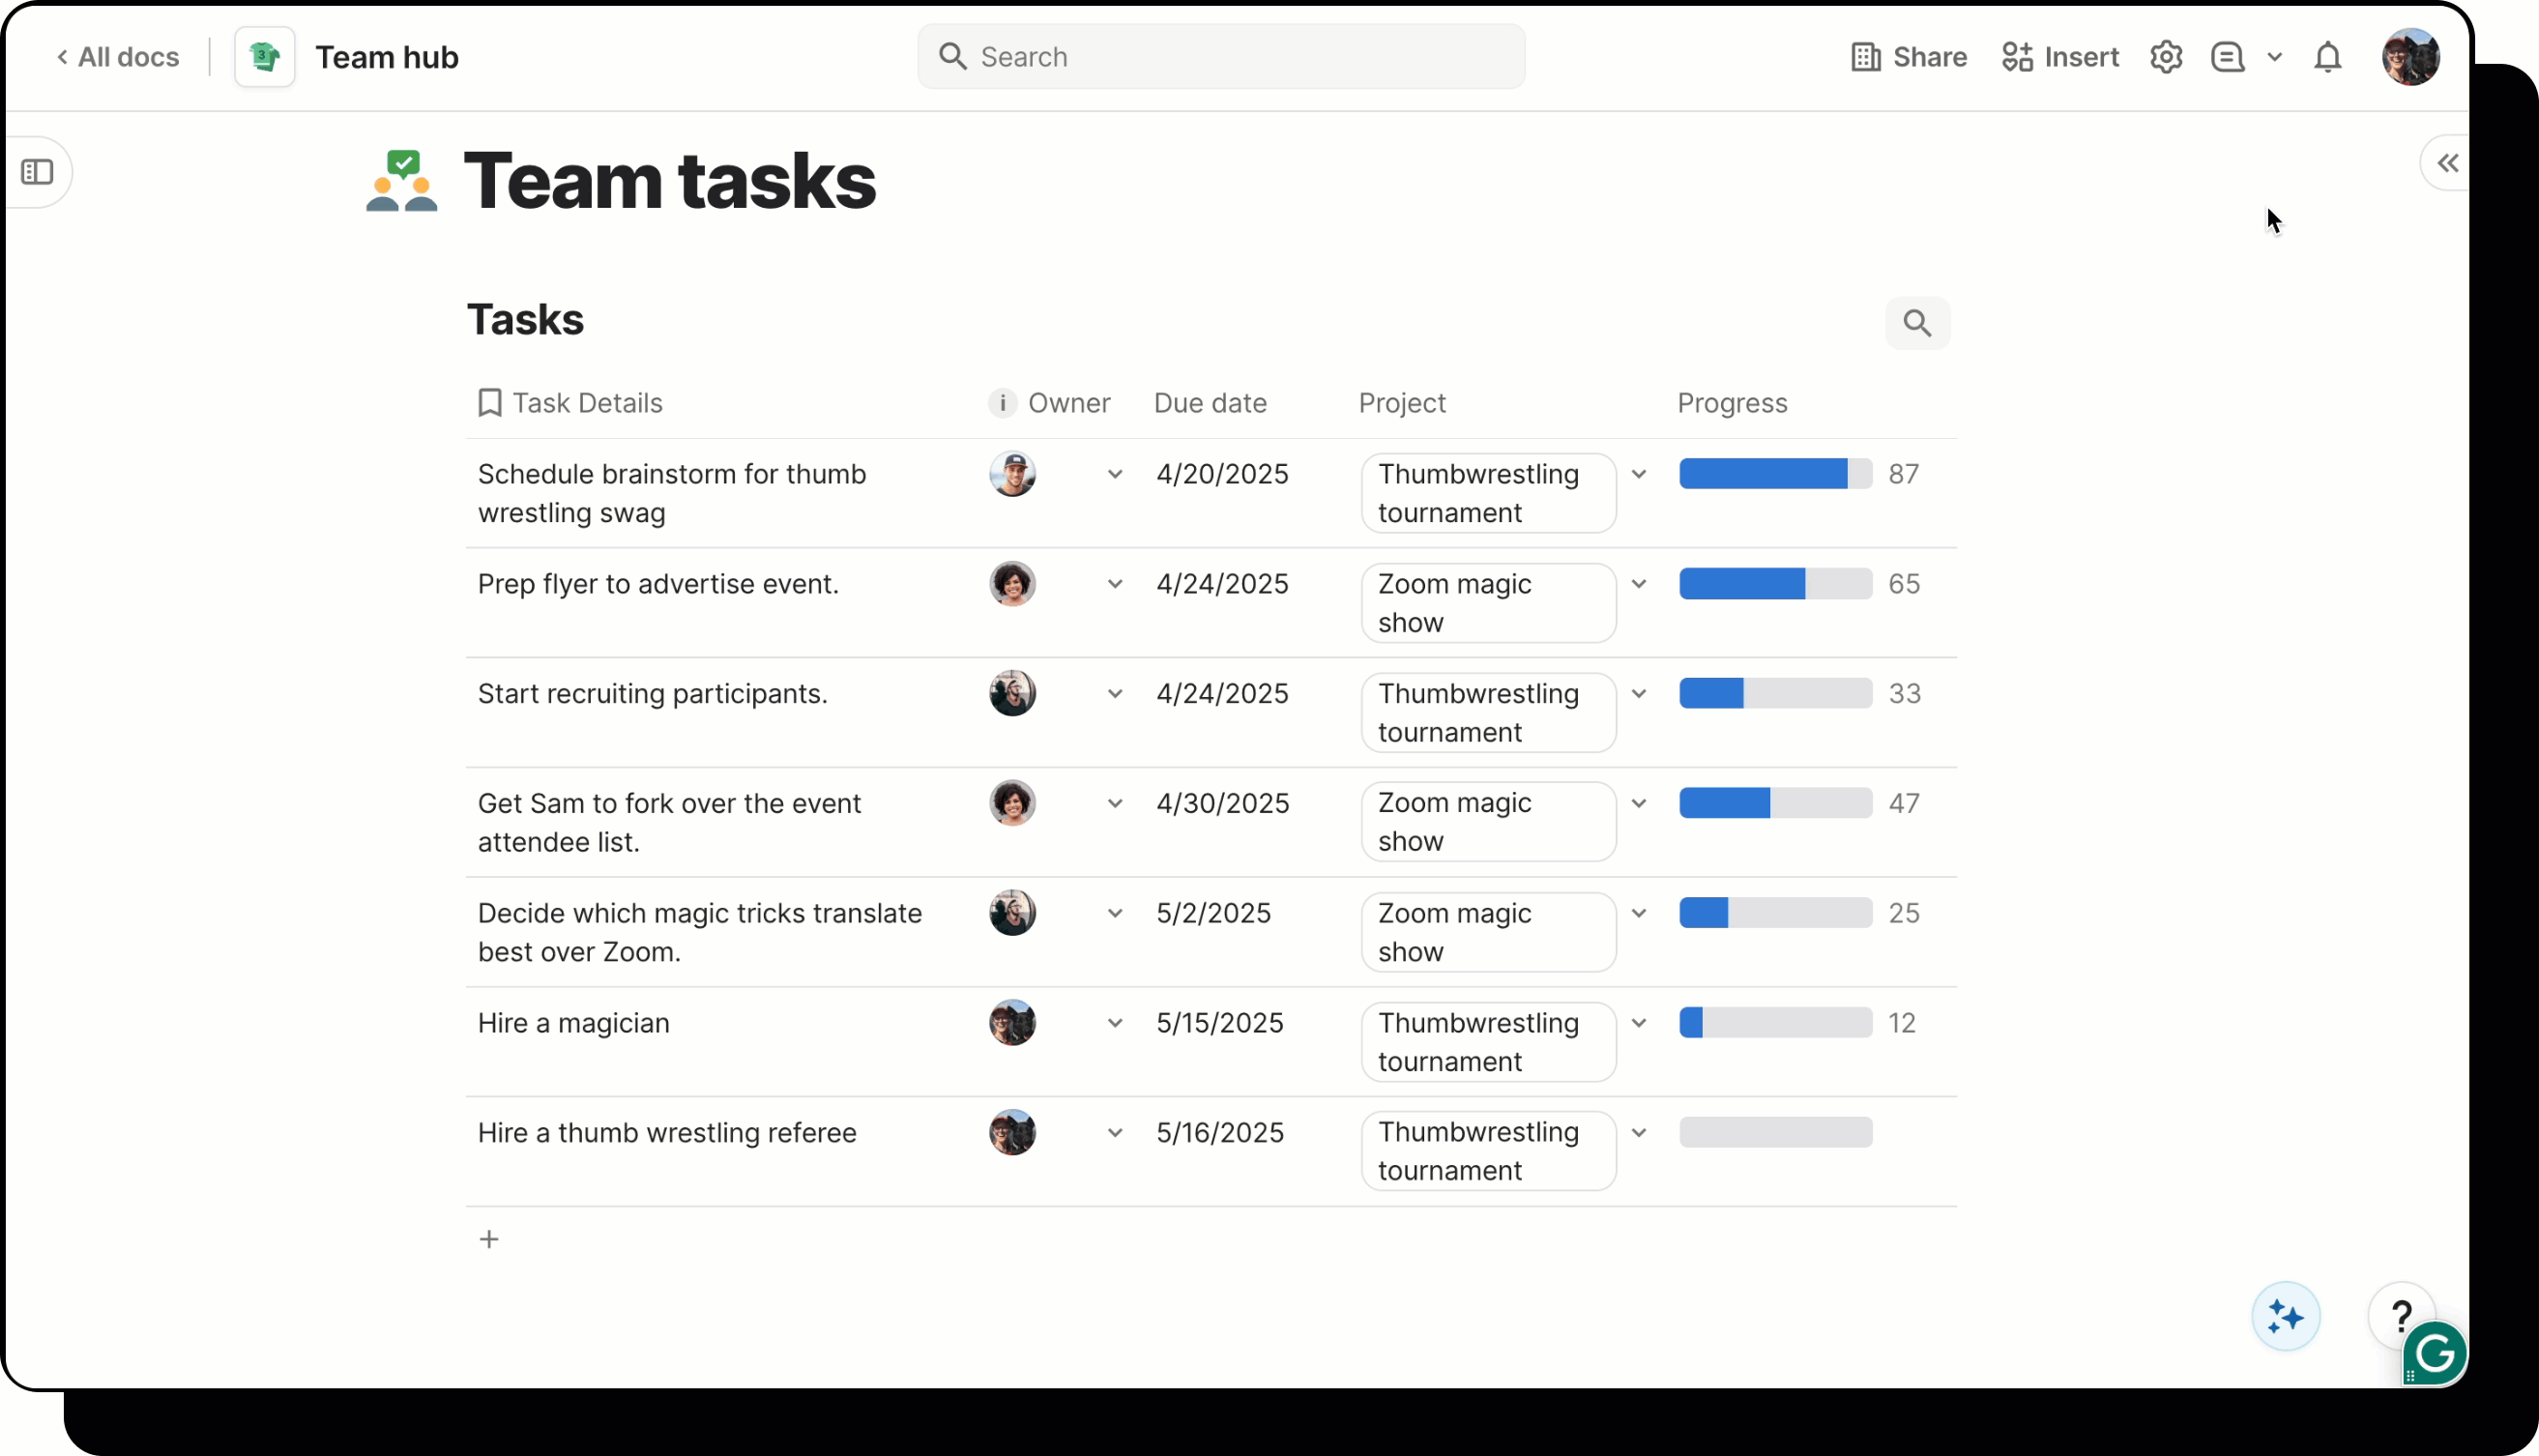Image resolution: width=2539 pixels, height=1456 pixels.
Task: Select the 4/20/2025 due date
Action: (1222, 474)
